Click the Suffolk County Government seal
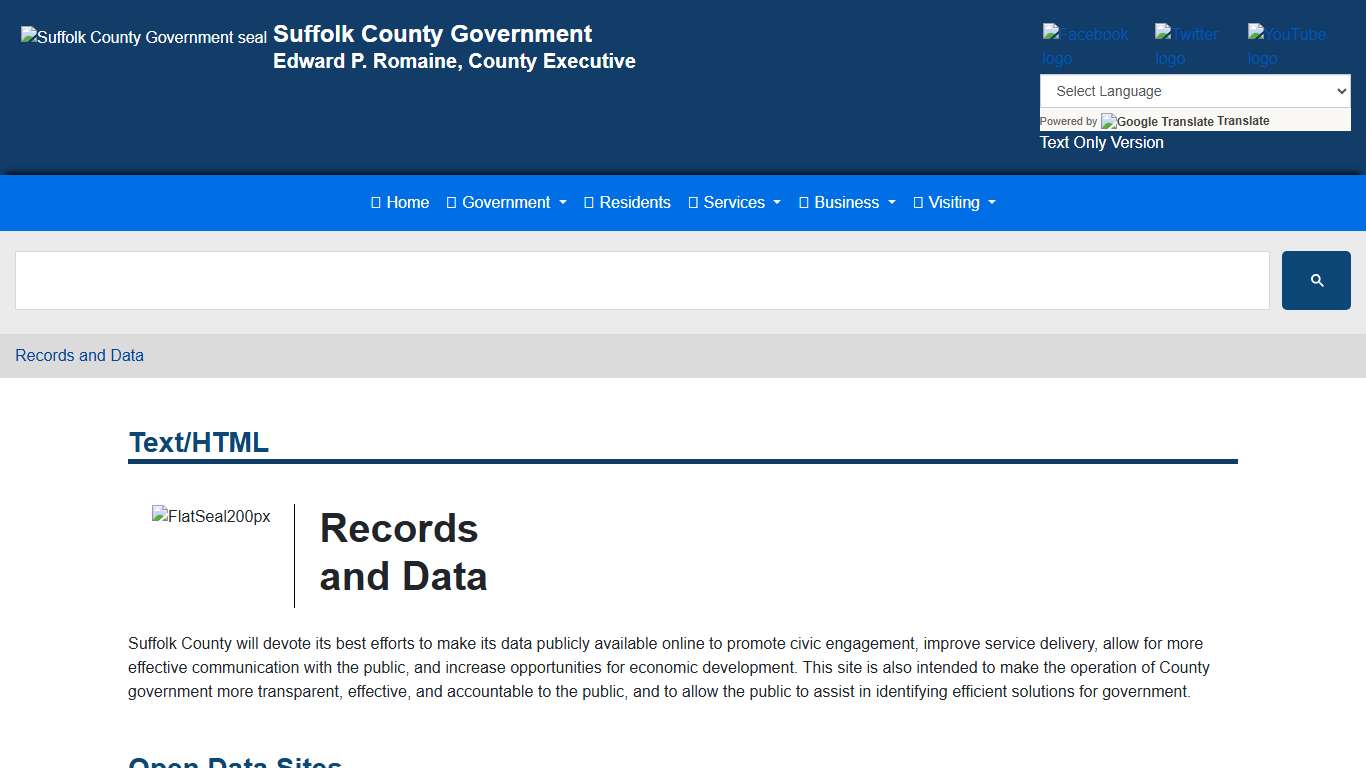 tap(142, 37)
